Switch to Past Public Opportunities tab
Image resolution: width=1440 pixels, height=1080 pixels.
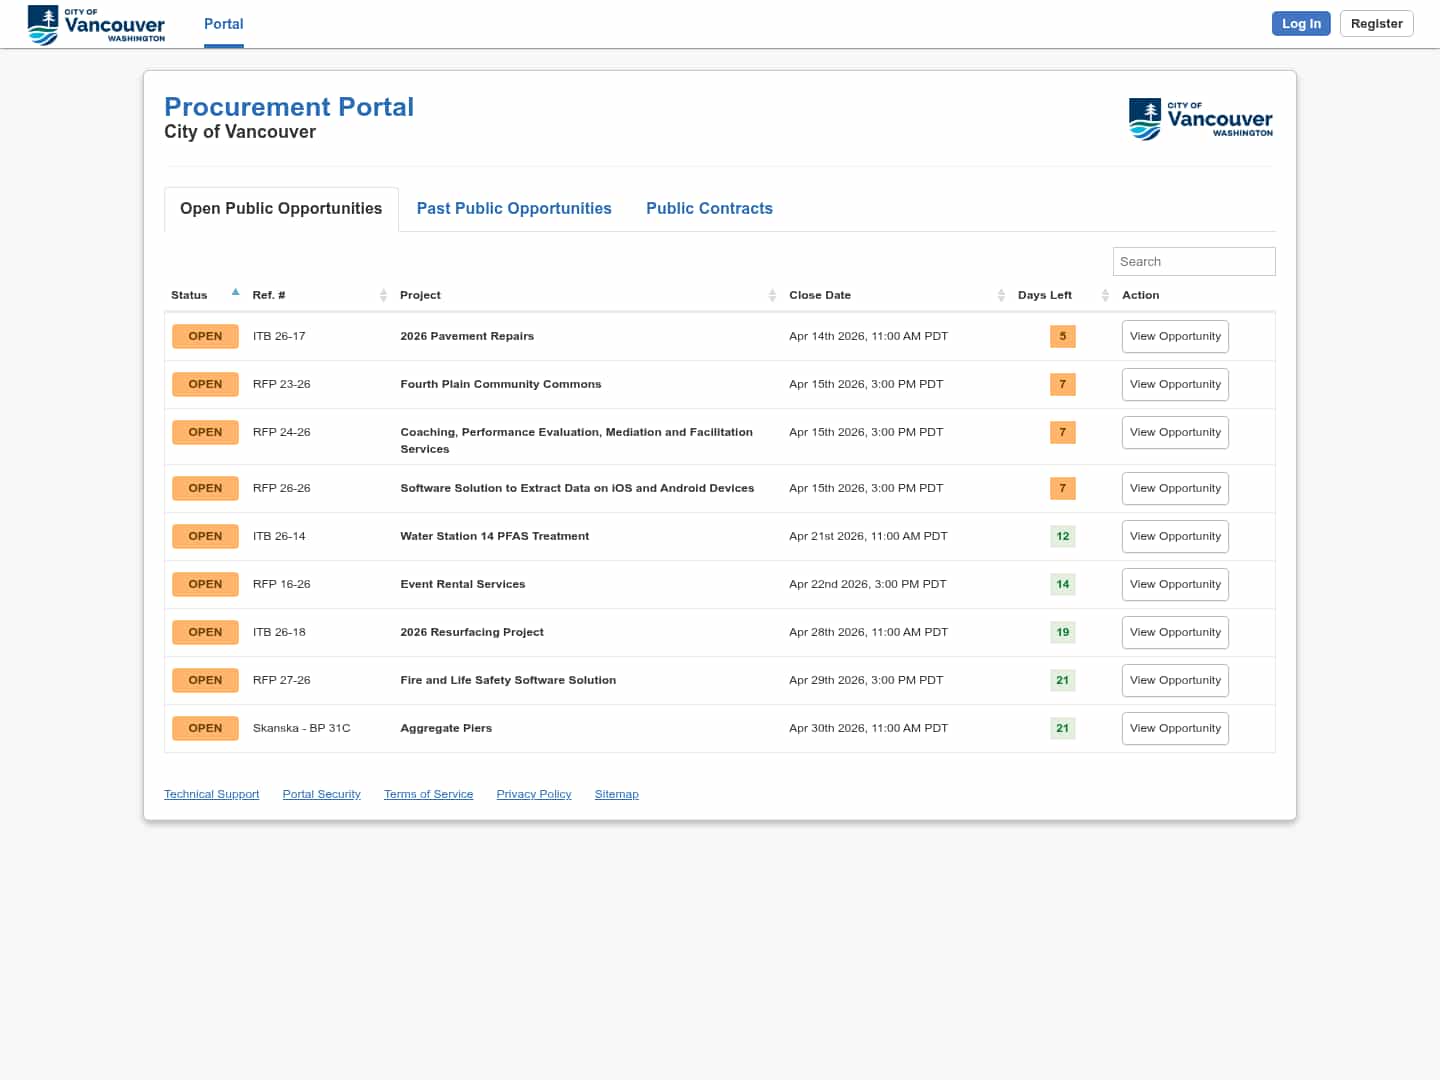514,208
